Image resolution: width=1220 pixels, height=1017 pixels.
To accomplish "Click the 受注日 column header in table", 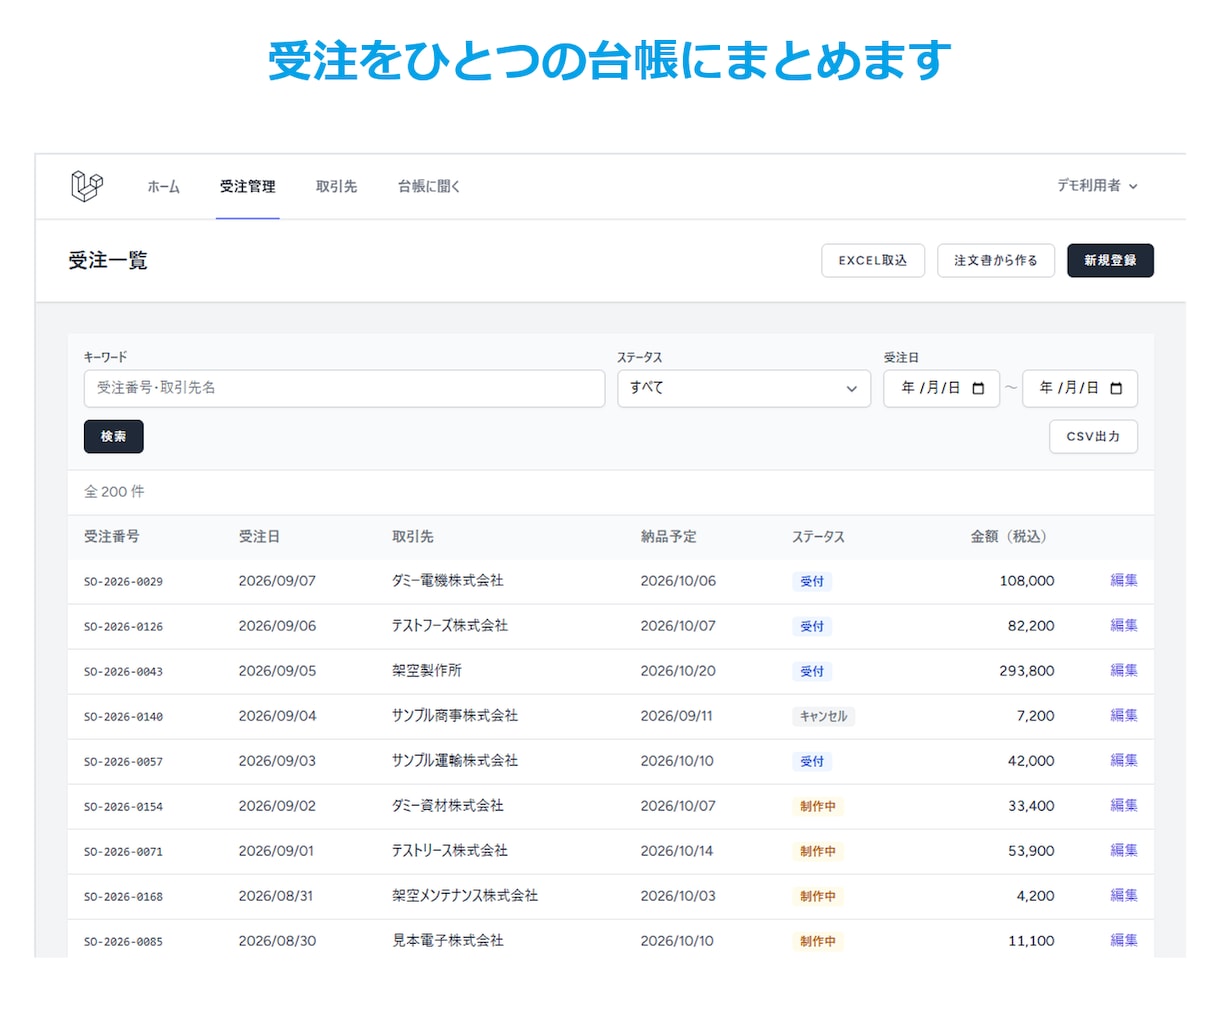I will coord(259,536).
